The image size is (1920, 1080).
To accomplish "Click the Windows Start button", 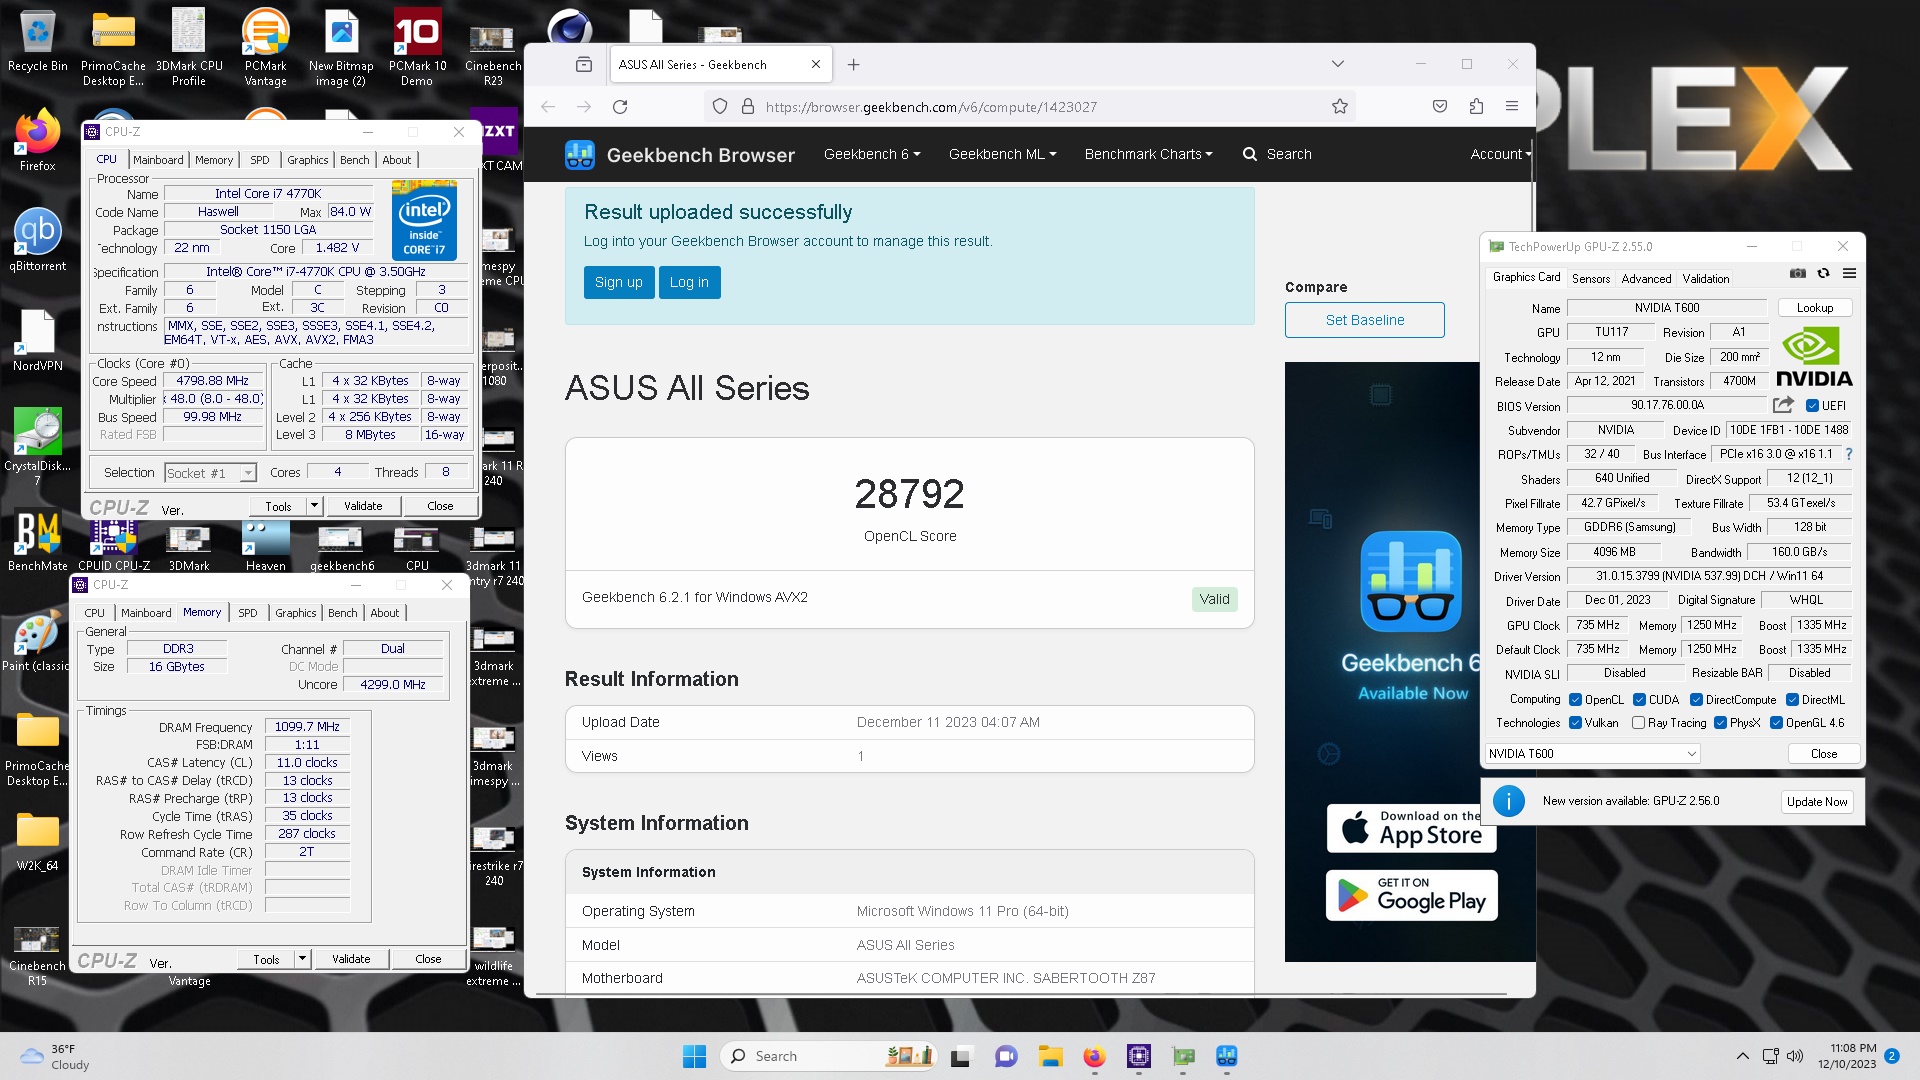I will pyautogui.click(x=694, y=1056).
